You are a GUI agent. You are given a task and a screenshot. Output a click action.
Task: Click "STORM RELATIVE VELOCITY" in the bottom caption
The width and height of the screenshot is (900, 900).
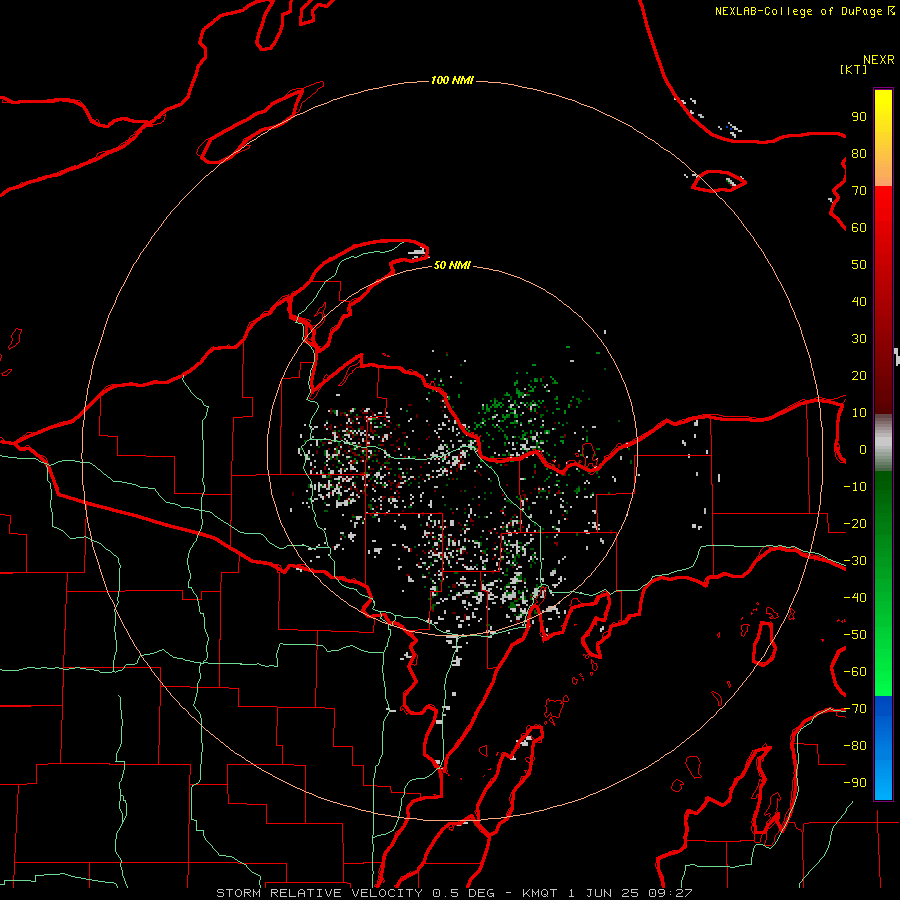point(319,893)
